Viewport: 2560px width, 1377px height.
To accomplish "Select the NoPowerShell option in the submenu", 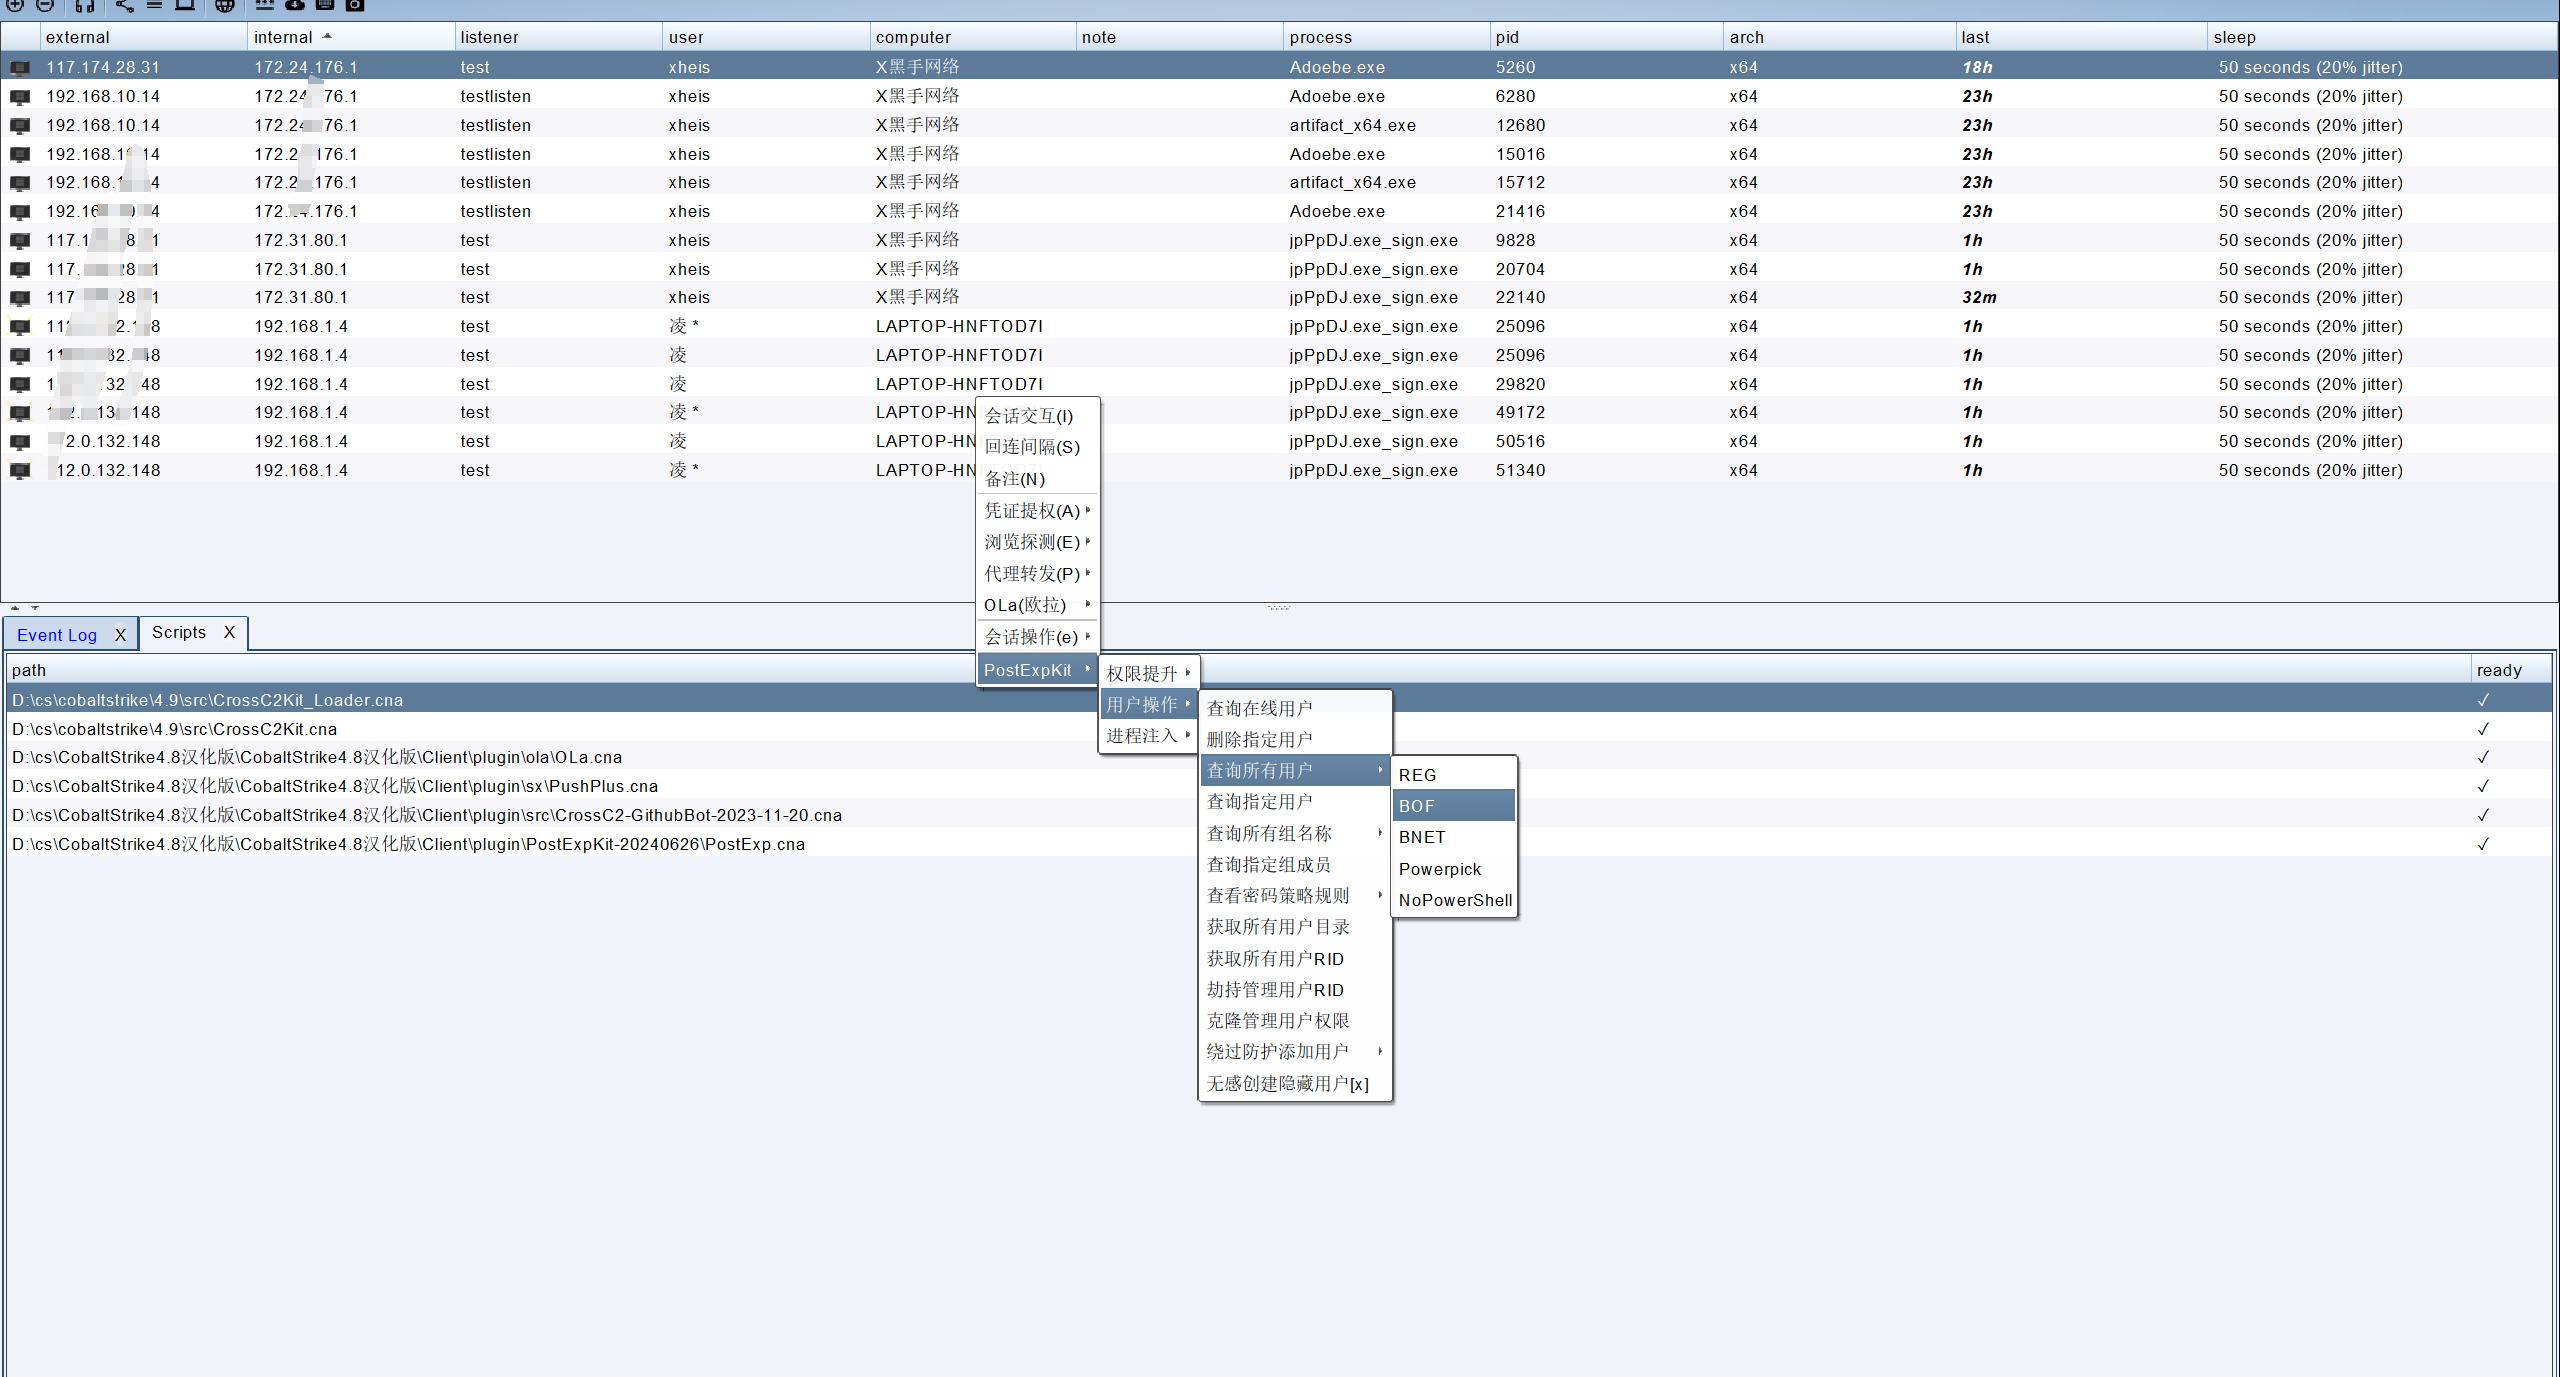I will 1454,900.
